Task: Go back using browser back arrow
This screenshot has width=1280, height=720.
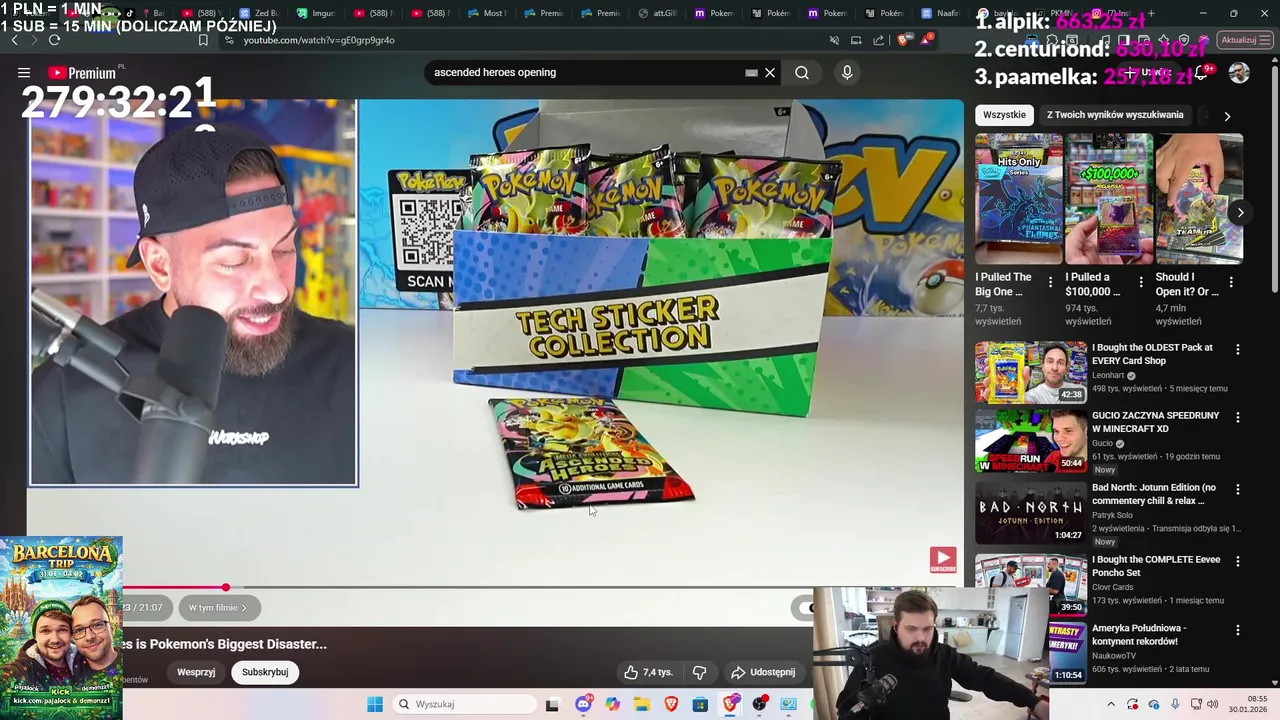Action: tap(14, 40)
